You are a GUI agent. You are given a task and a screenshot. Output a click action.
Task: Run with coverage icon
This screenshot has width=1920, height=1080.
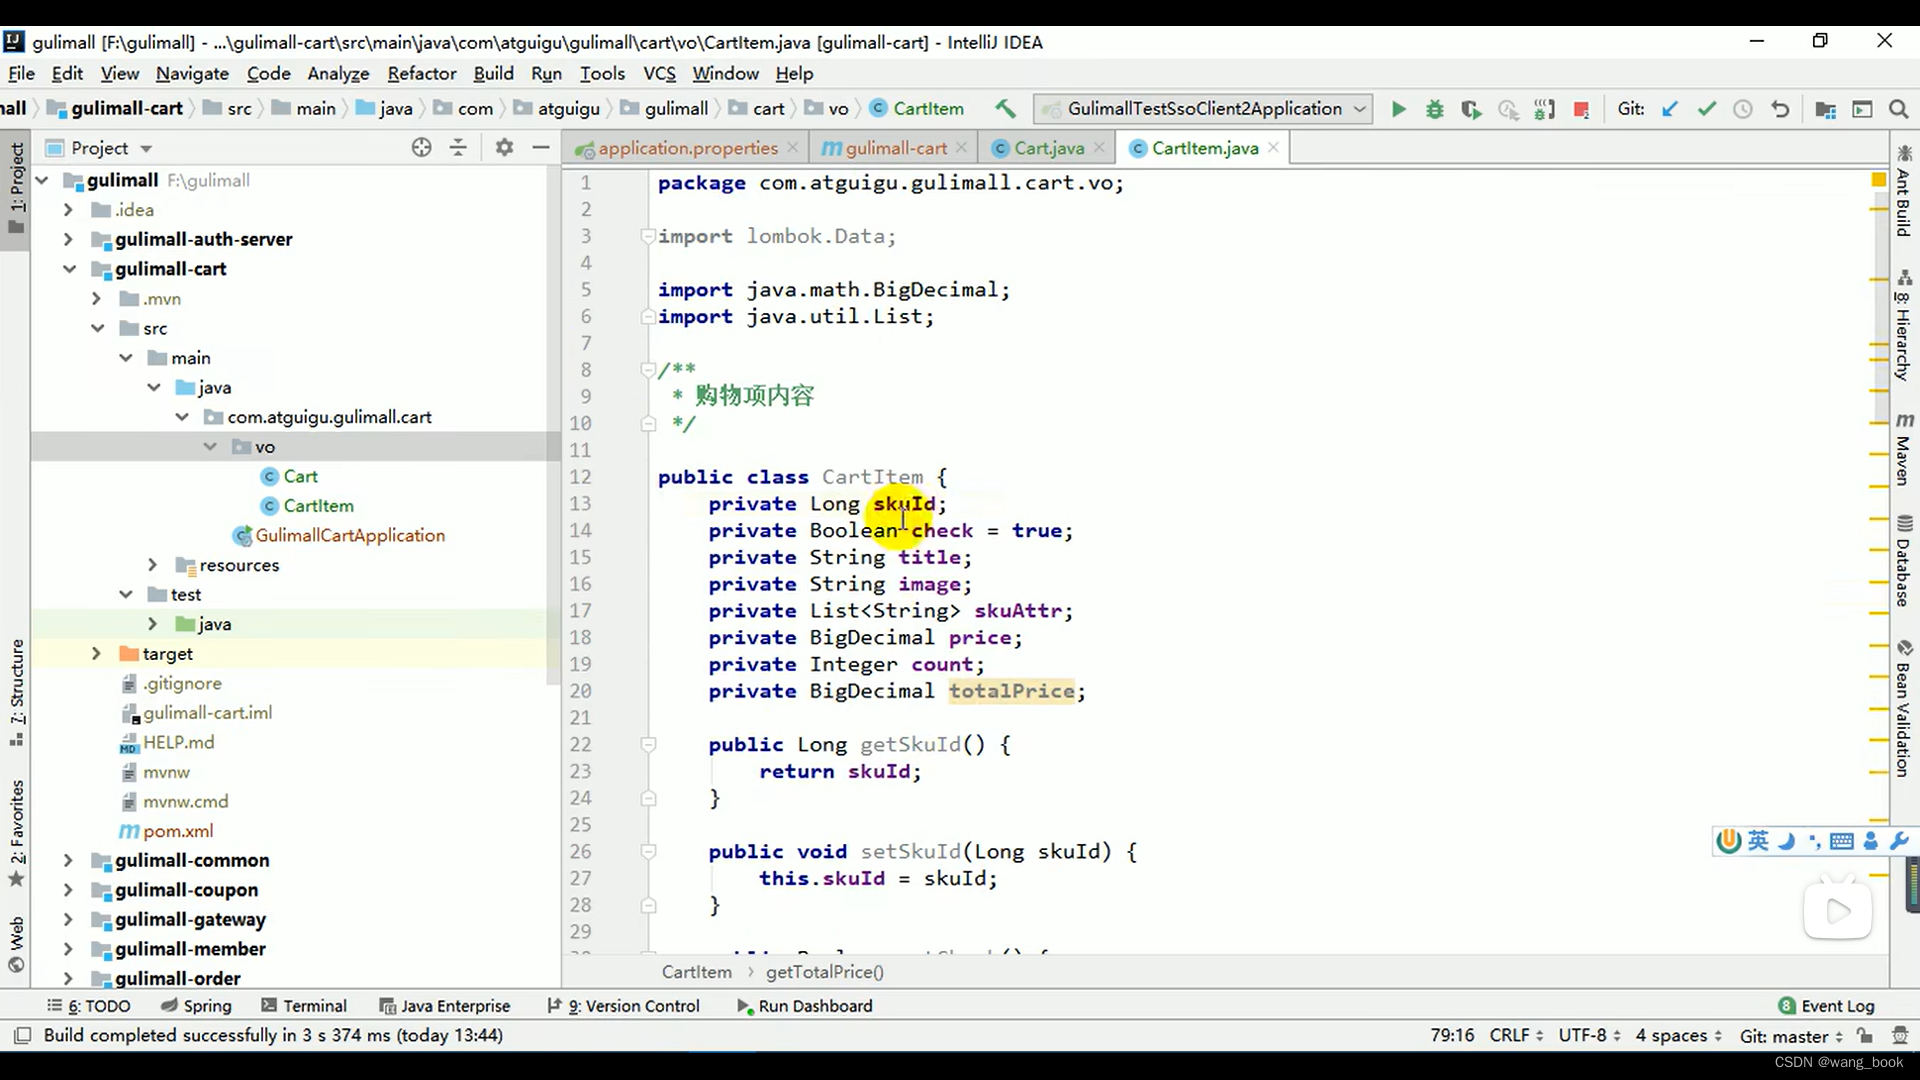1471,109
